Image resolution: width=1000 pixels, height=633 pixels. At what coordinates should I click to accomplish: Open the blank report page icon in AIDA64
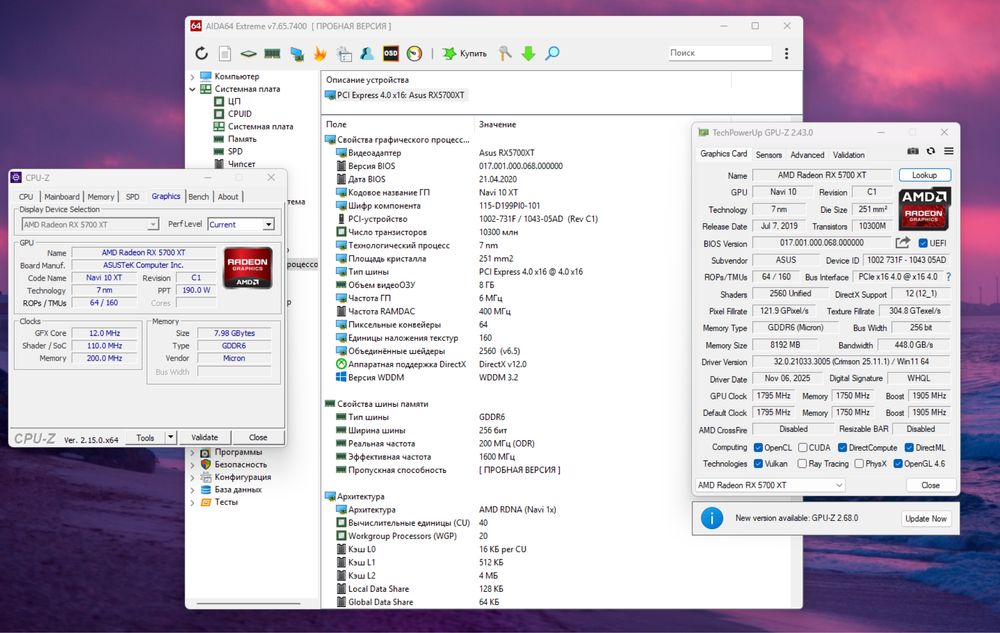(224, 54)
